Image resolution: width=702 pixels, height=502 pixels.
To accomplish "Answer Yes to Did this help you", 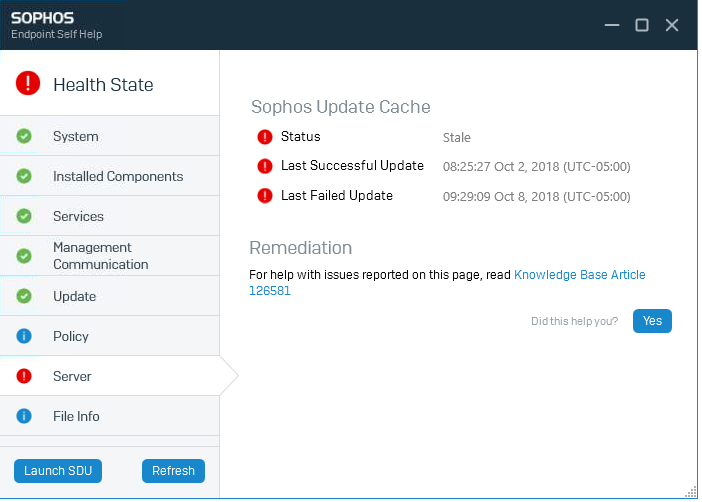I will (x=652, y=321).
